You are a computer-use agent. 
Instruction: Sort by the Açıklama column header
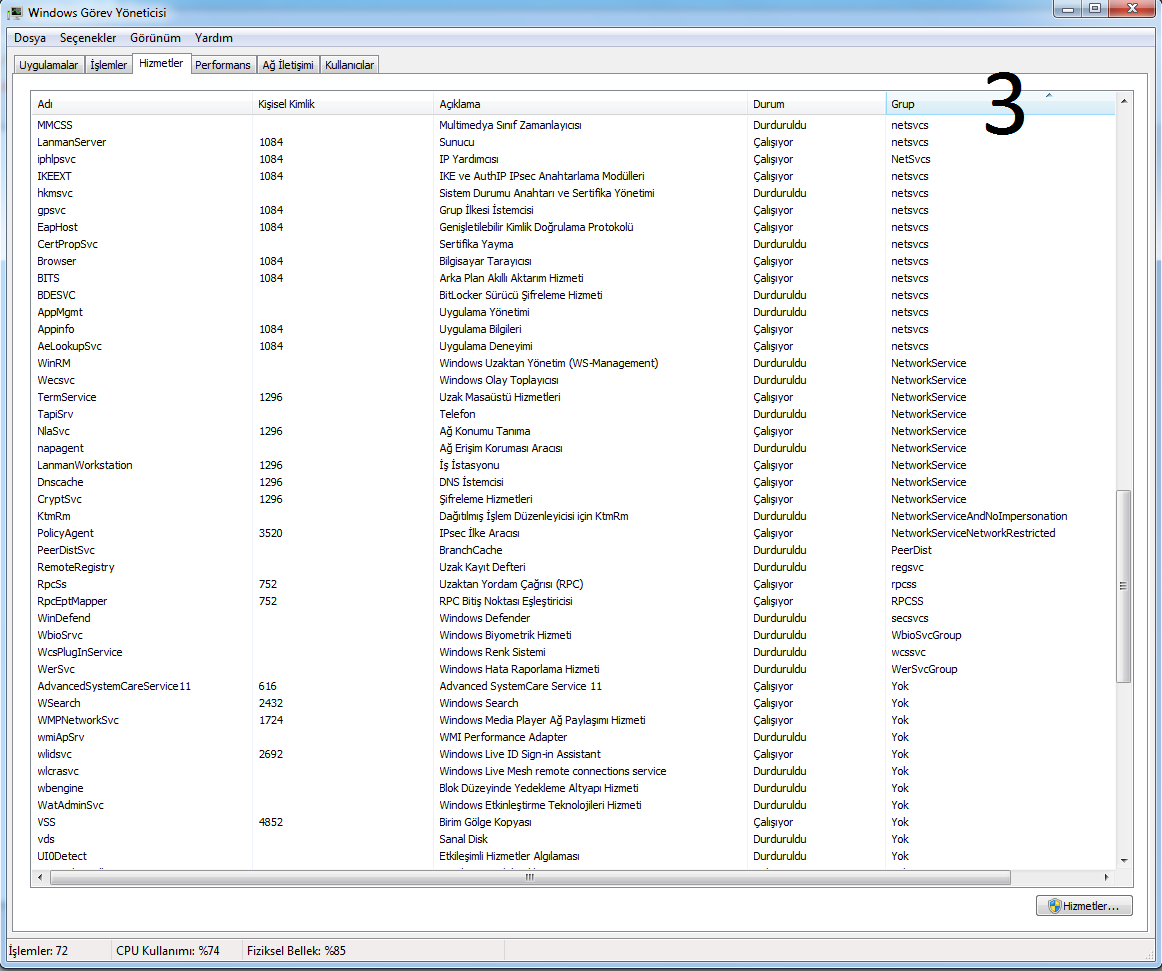[x=591, y=105]
